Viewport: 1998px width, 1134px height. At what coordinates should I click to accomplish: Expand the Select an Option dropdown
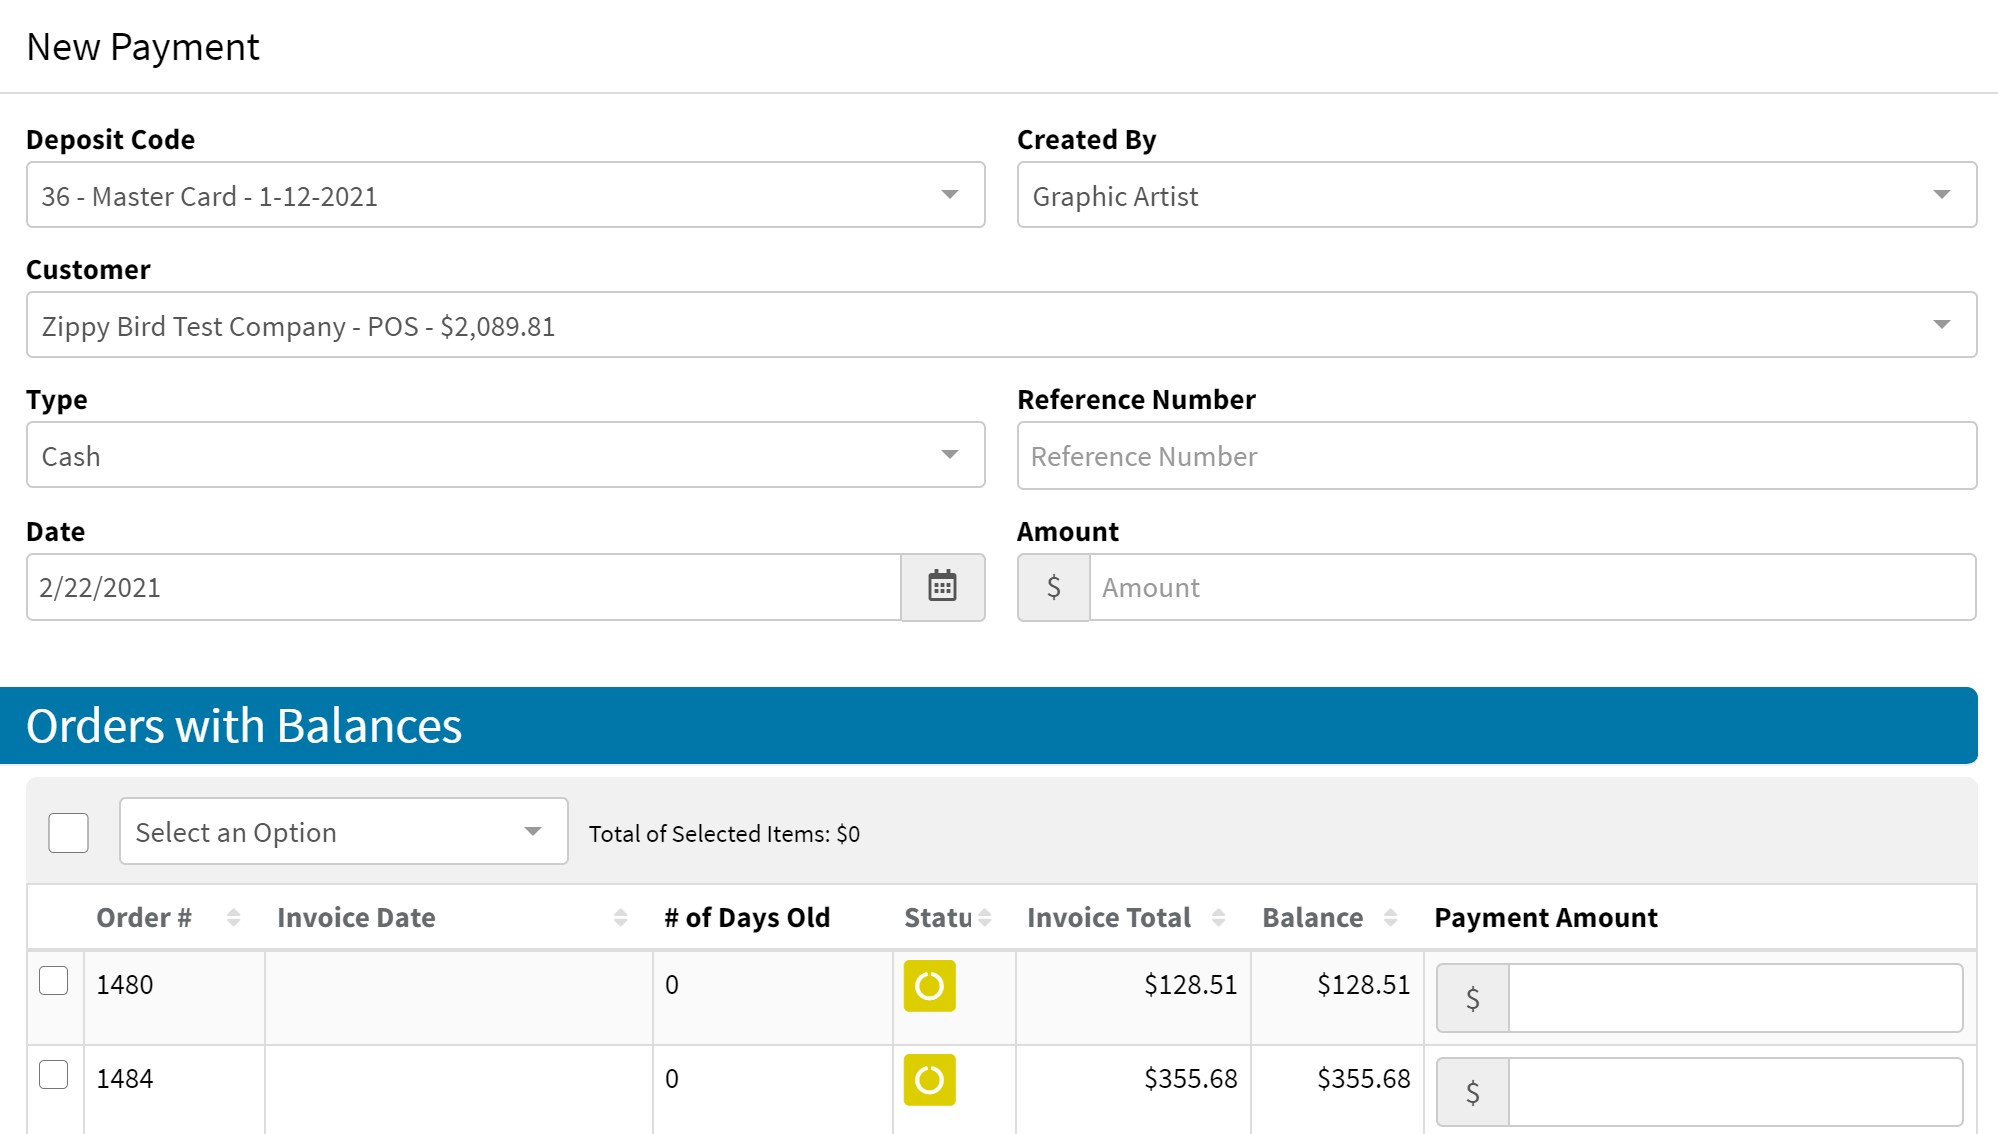point(343,831)
